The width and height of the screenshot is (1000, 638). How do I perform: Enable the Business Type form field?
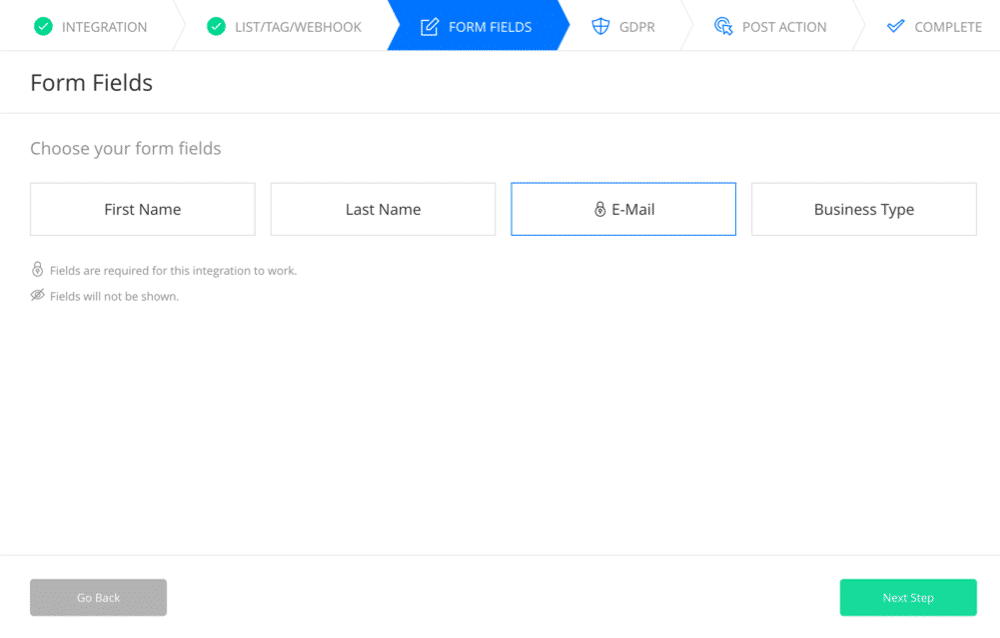coord(864,209)
